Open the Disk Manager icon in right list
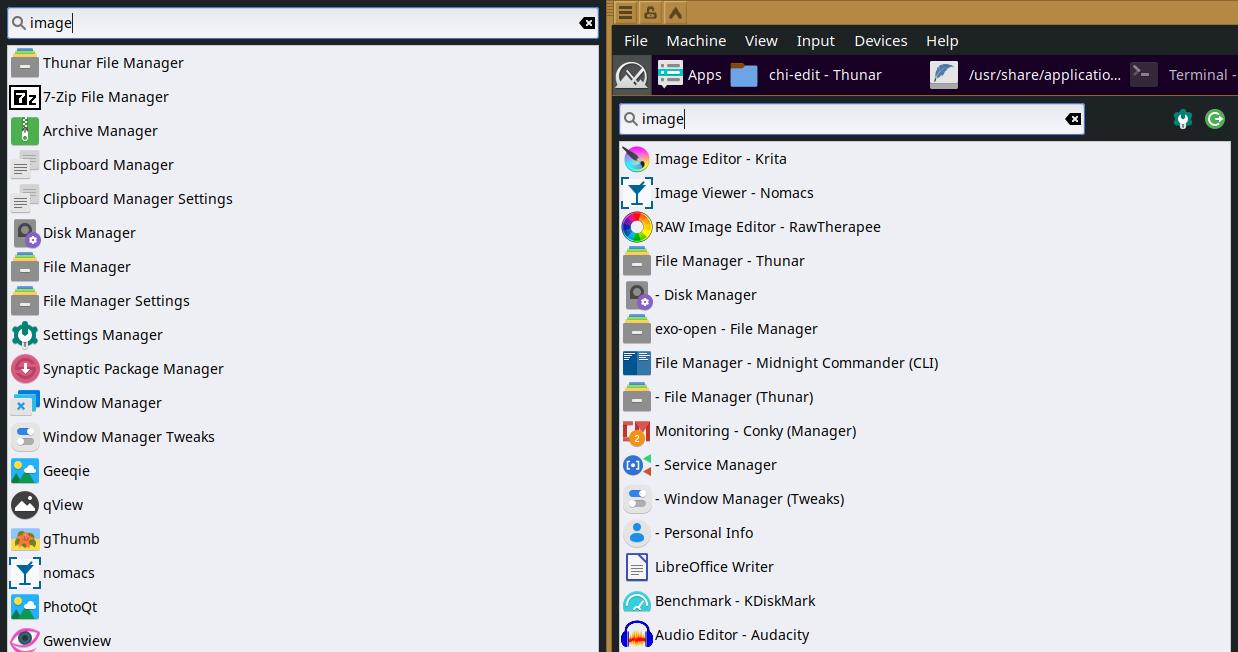Screen dimensions: 1238x652 [x=636, y=295]
